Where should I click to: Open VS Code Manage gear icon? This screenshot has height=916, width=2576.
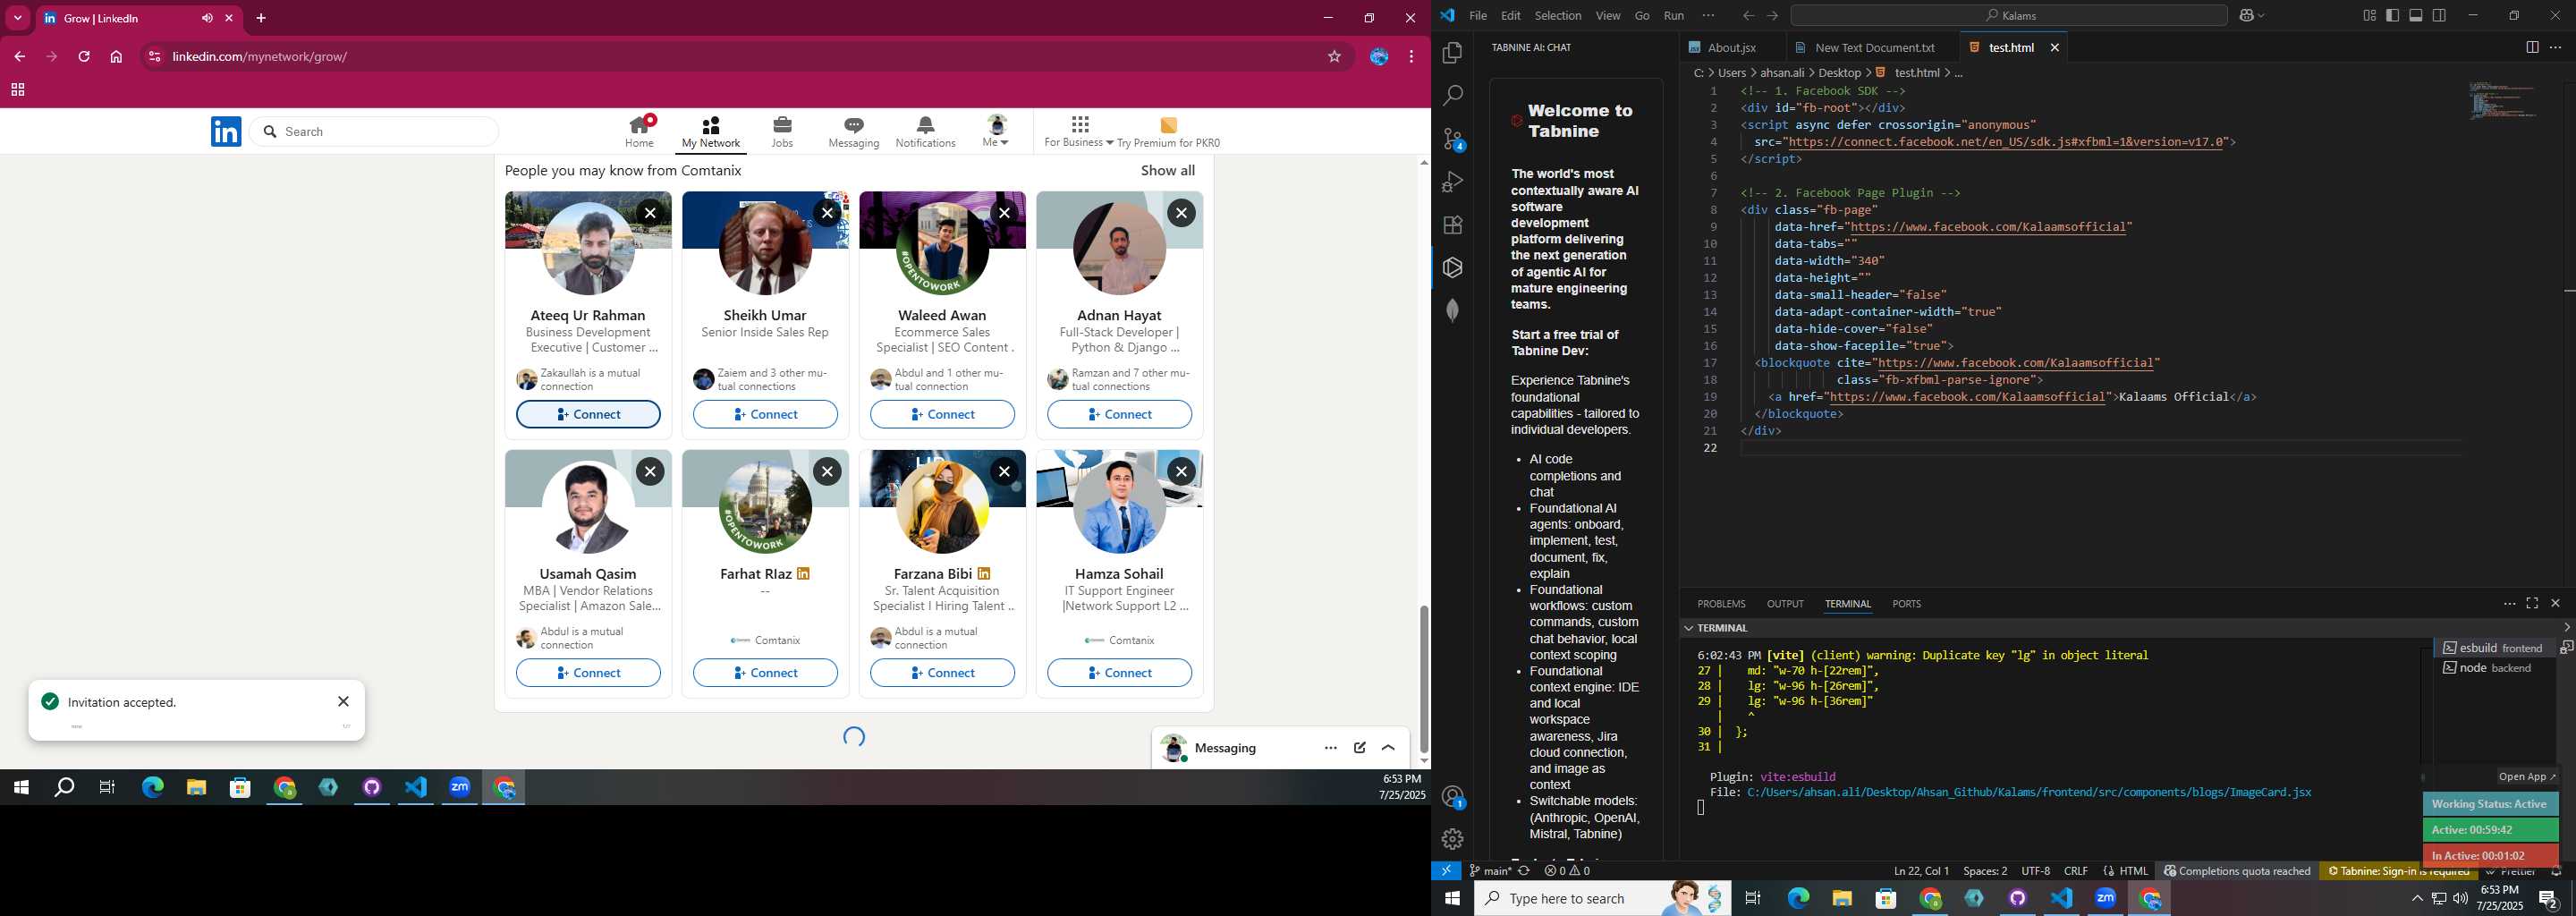tap(1453, 839)
